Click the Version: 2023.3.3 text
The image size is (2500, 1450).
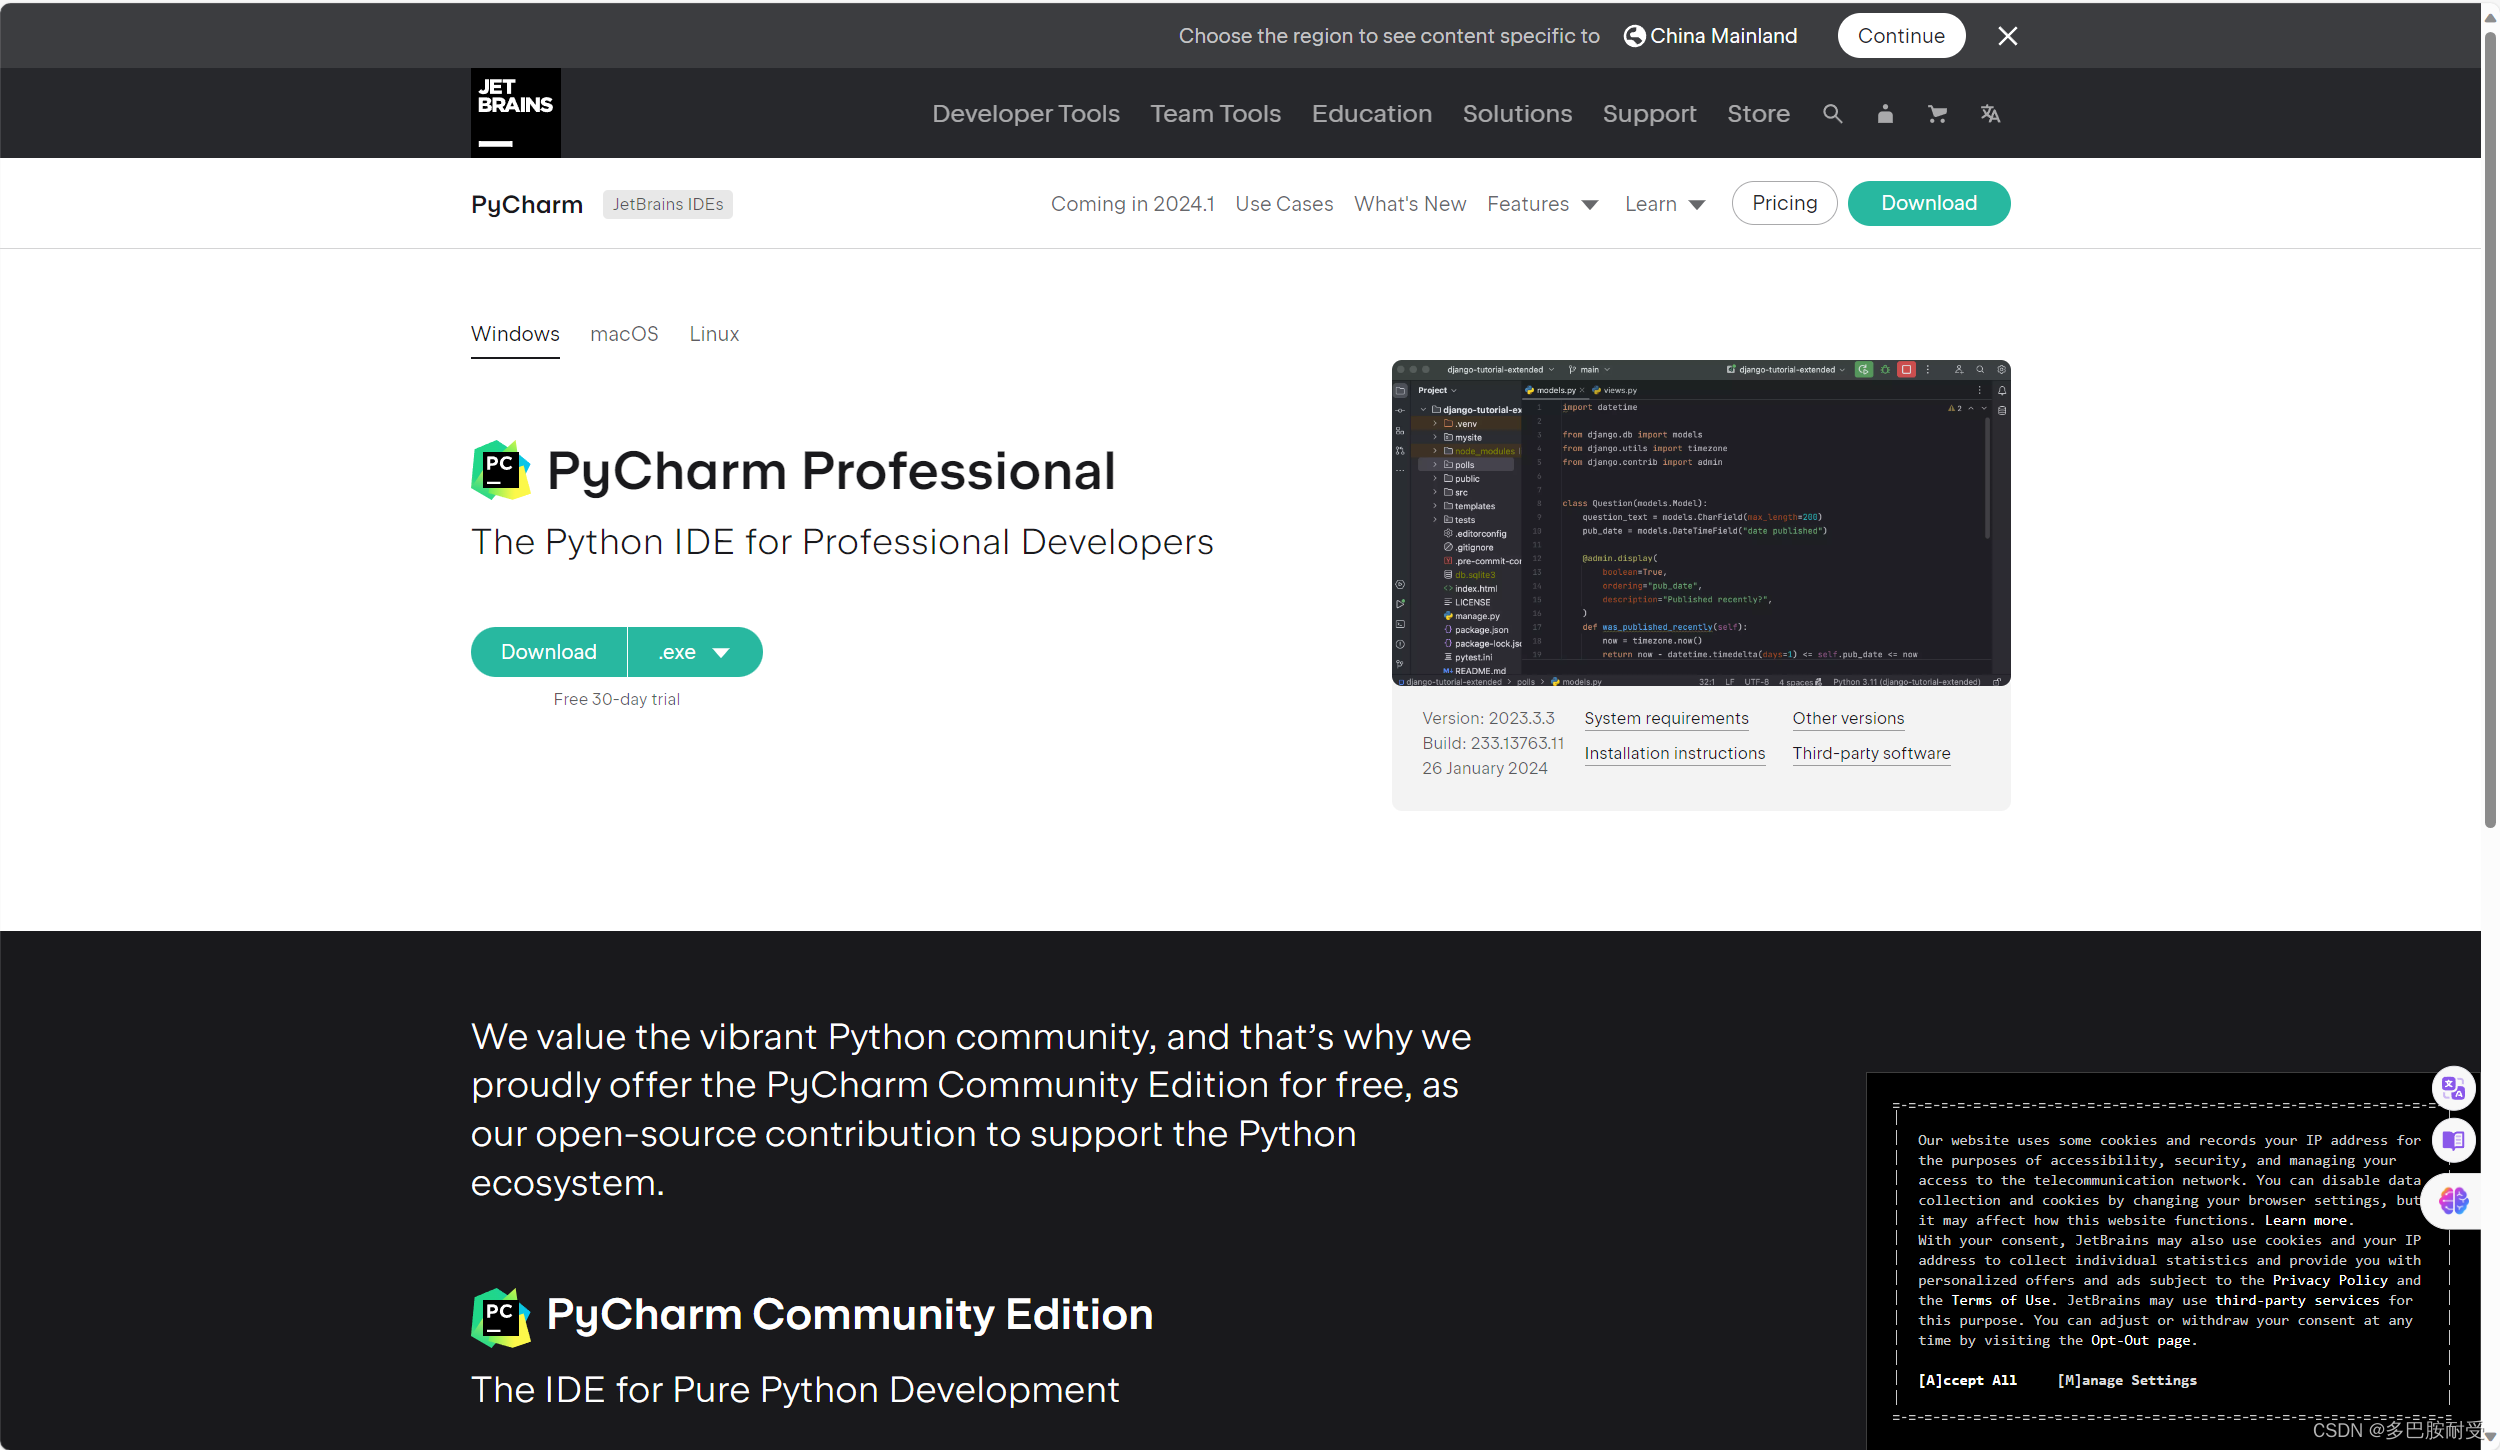[x=1488, y=718]
